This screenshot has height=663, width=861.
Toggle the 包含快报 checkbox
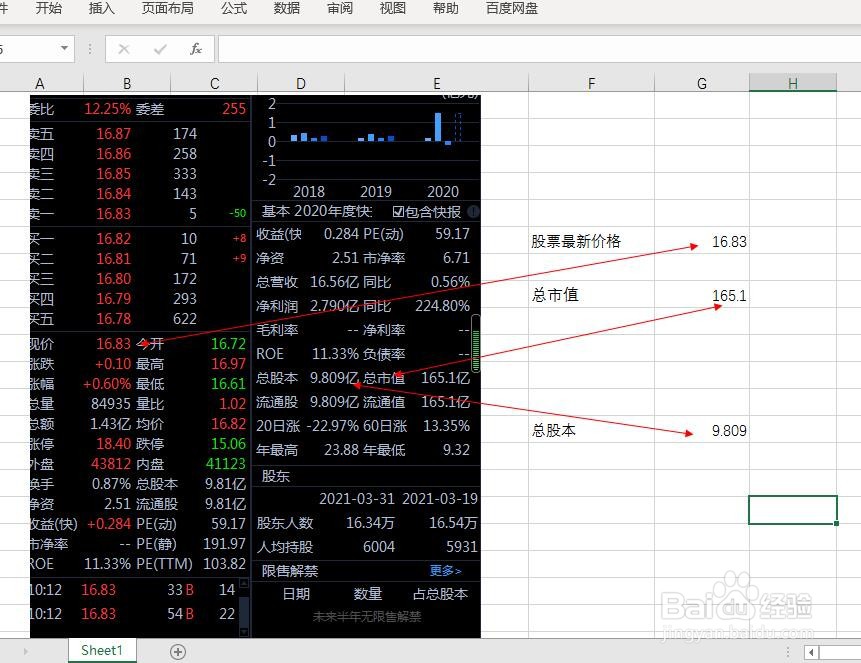(398, 212)
